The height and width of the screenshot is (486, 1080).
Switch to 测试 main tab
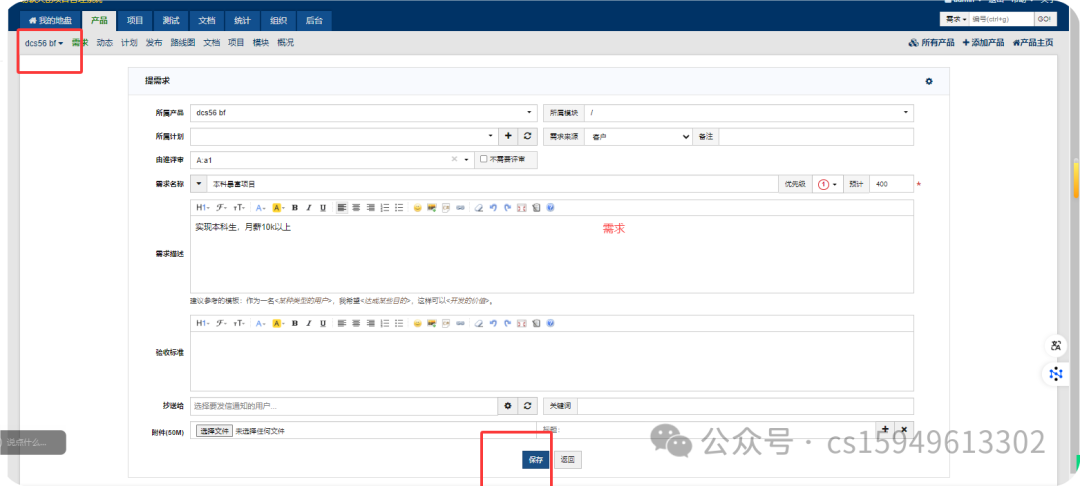(170, 21)
